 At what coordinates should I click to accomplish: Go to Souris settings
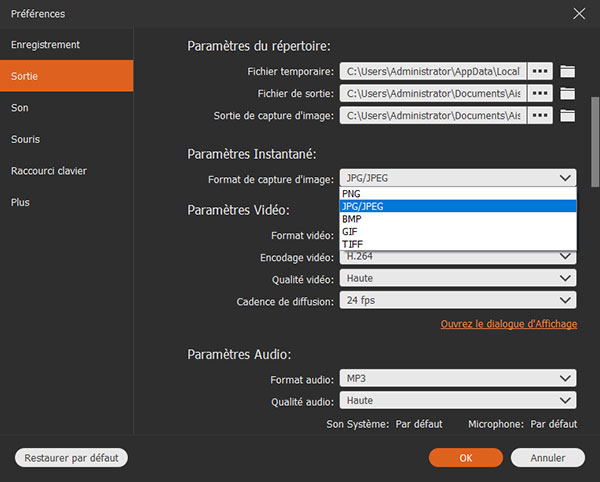tap(67, 139)
